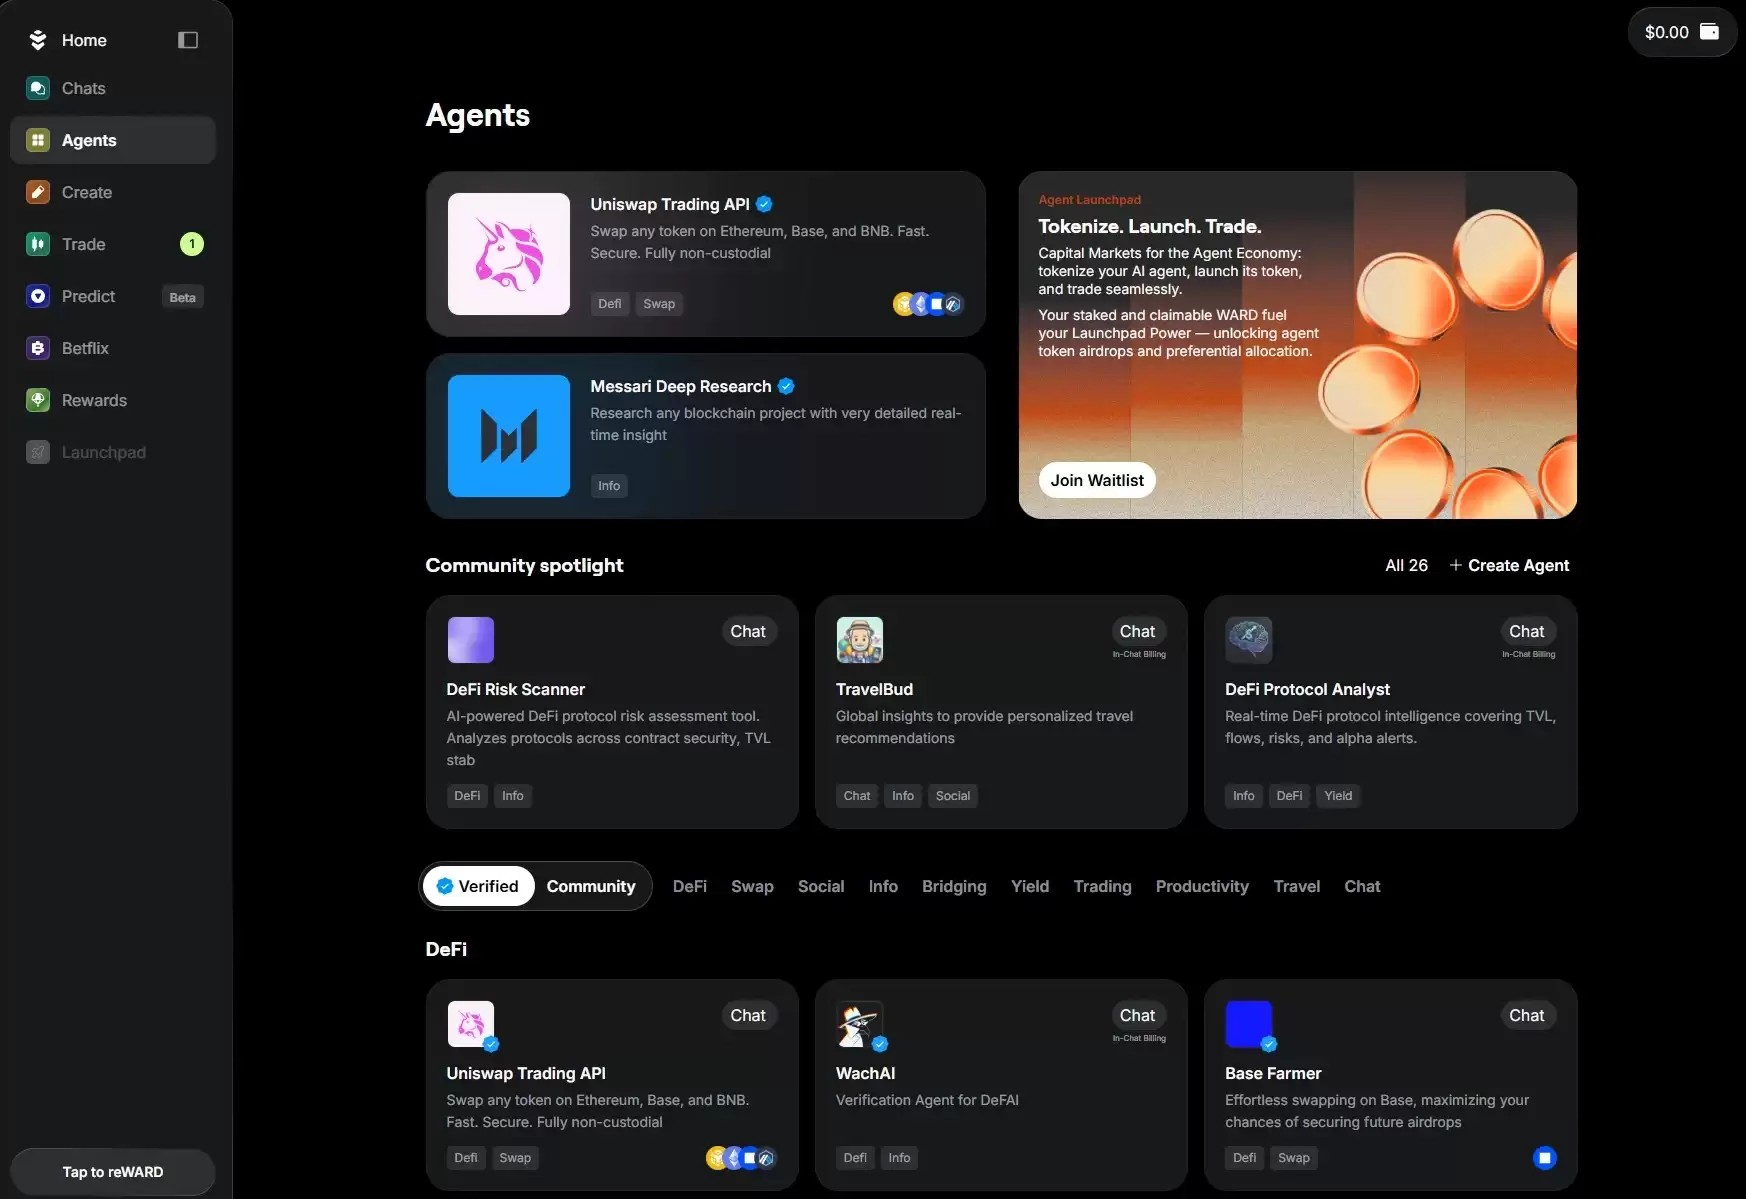Click the $0.00 wallet balance

(1667, 32)
